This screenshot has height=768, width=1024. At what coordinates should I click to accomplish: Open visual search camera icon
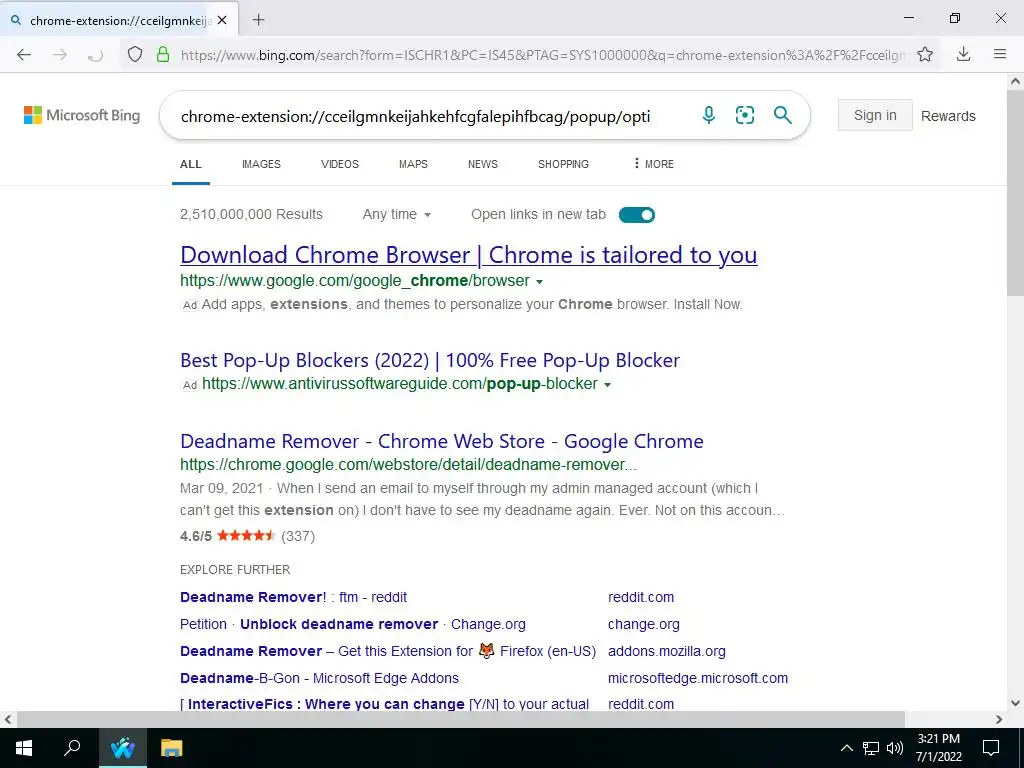click(x=744, y=116)
